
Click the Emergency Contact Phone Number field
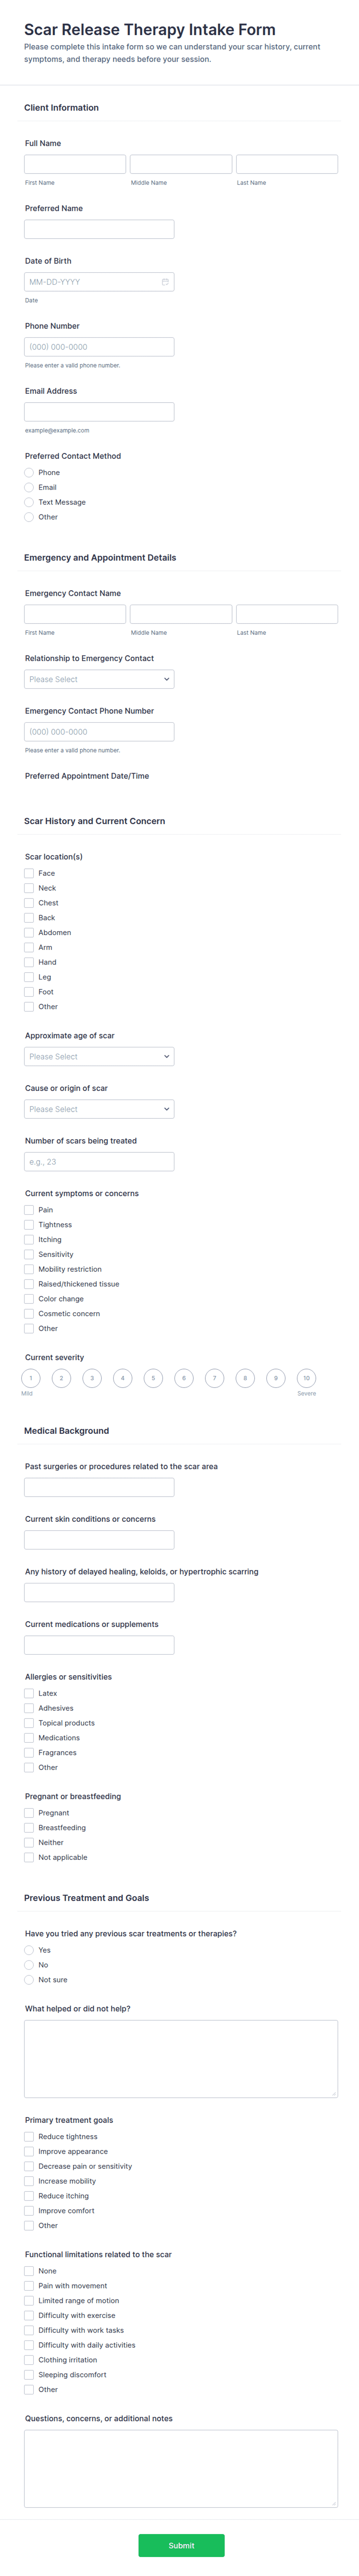(x=99, y=732)
